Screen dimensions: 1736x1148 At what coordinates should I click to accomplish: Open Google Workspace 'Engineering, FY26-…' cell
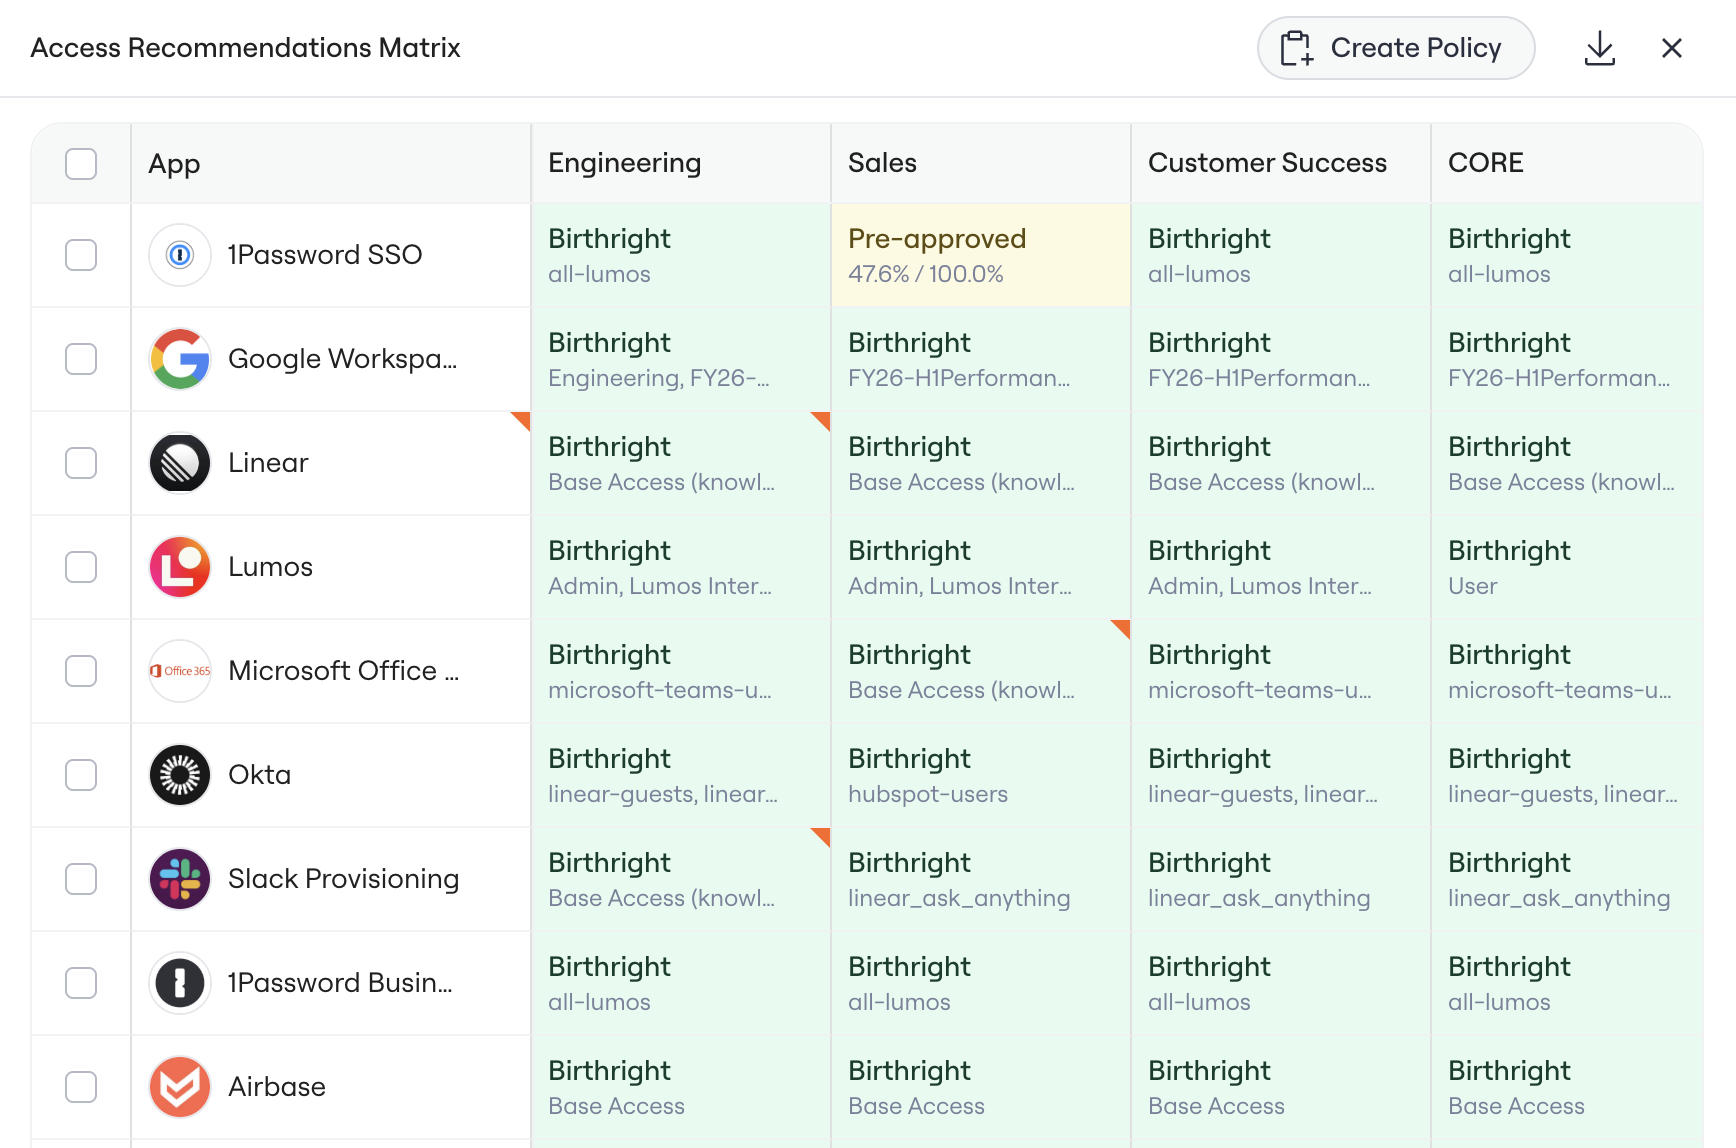[x=681, y=359]
